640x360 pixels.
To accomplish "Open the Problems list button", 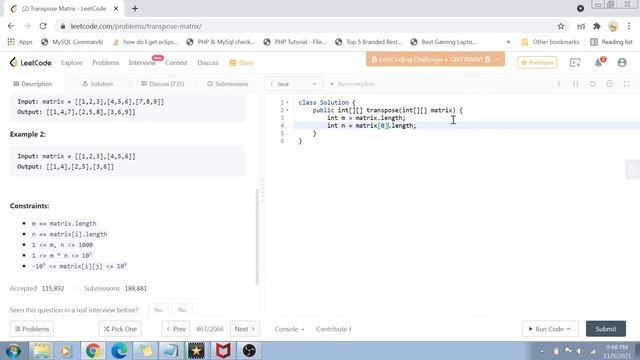I will click(32, 329).
